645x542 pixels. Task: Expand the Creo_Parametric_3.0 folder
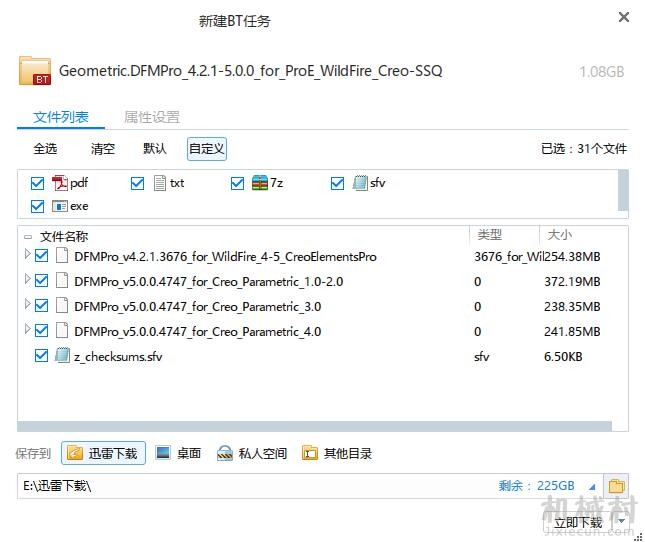click(27, 304)
